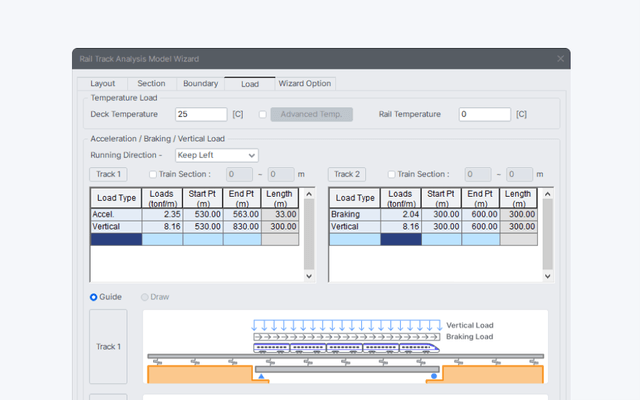Screen dimensions: 640x400
Task: Click the Advanced Temp. button
Action: (311, 114)
